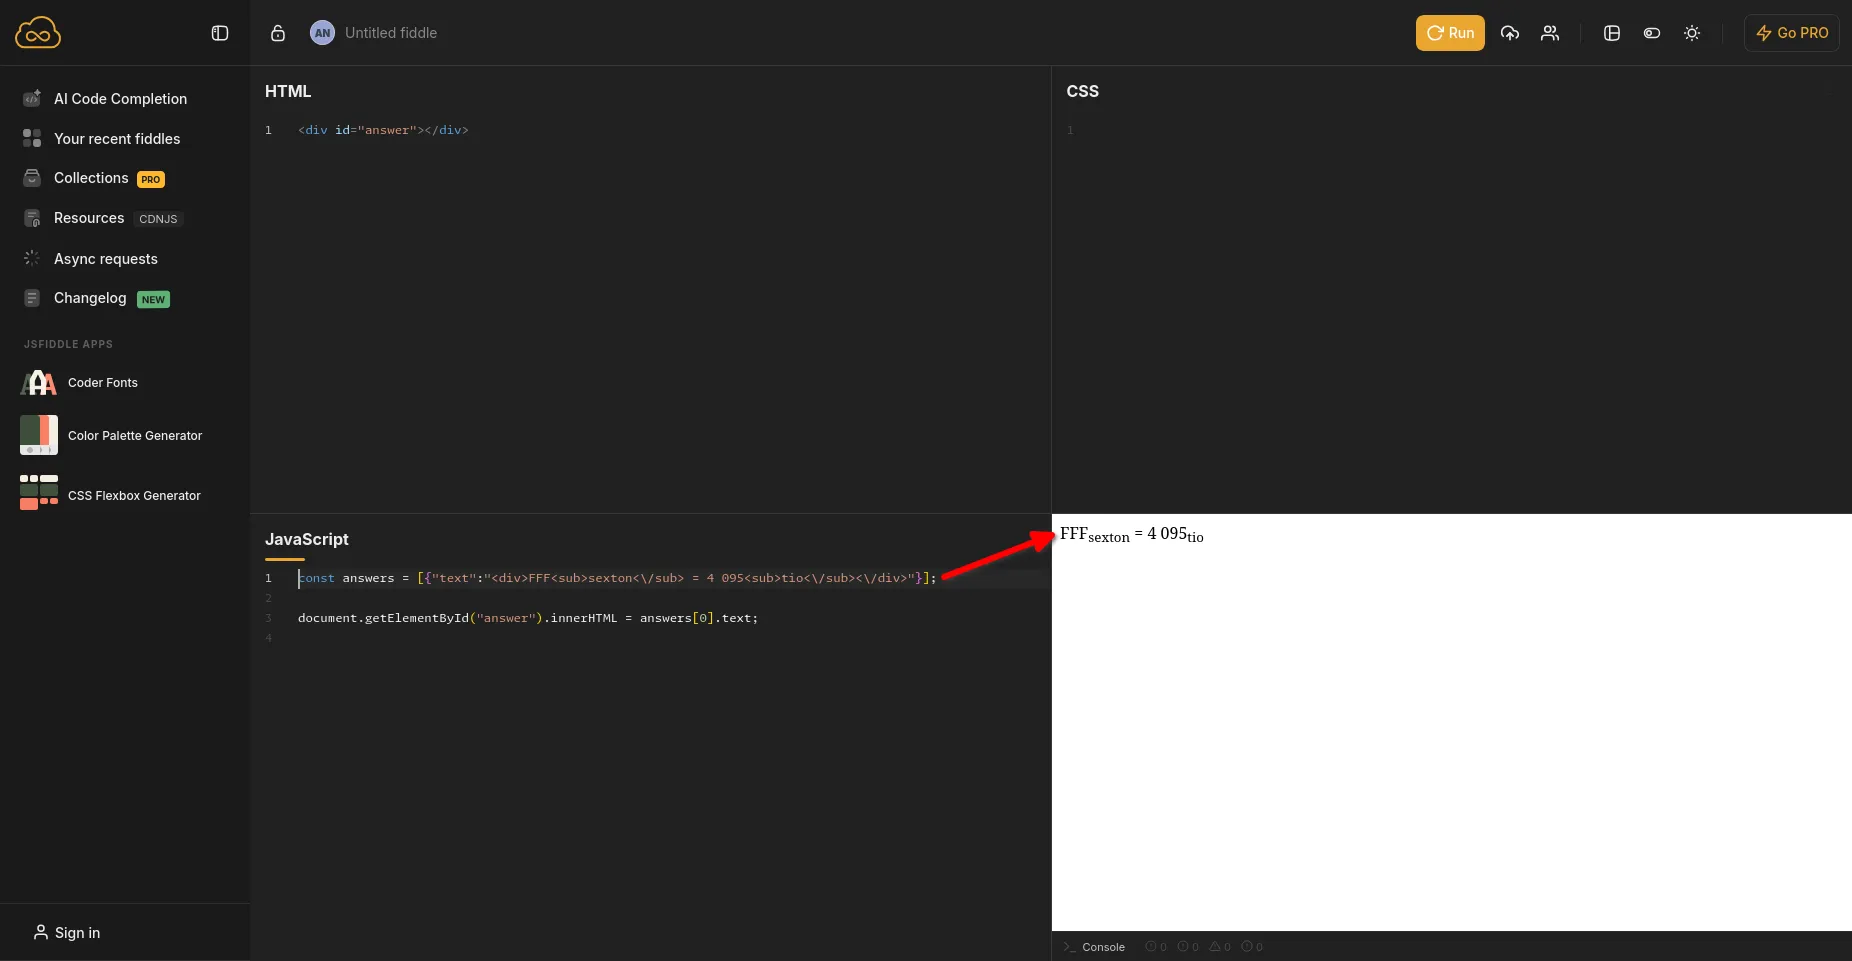The height and width of the screenshot is (961, 1852).
Task: Edit the Untitled fiddle title
Action: [391, 33]
